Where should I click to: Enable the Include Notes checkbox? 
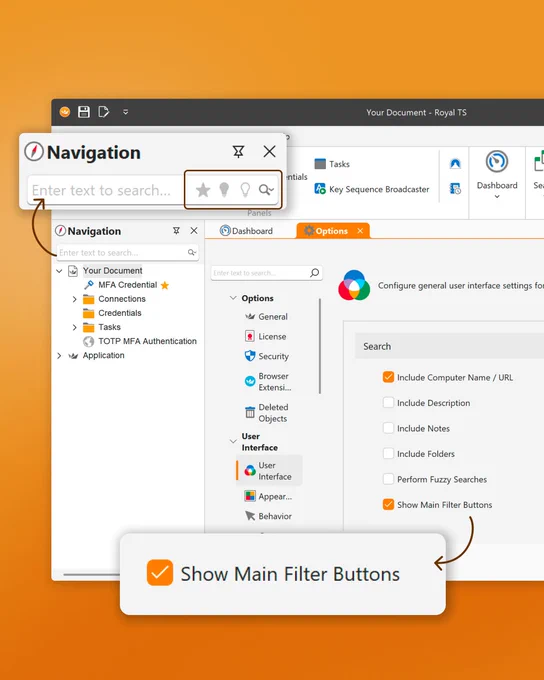388,428
